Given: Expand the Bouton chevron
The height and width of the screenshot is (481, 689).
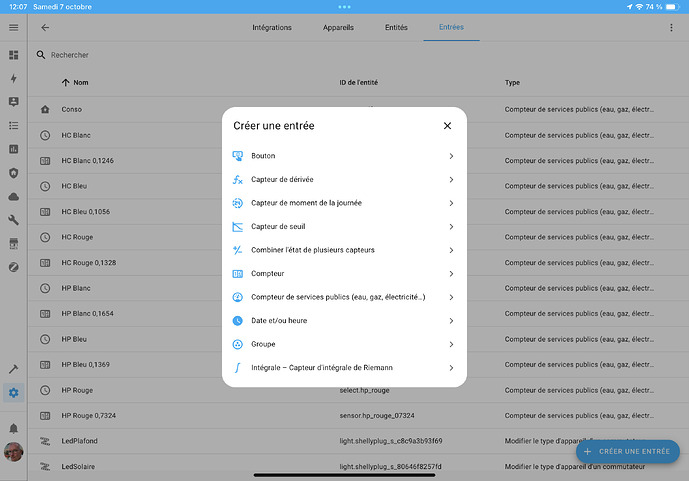Looking at the screenshot, I should pyautogui.click(x=451, y=156).
